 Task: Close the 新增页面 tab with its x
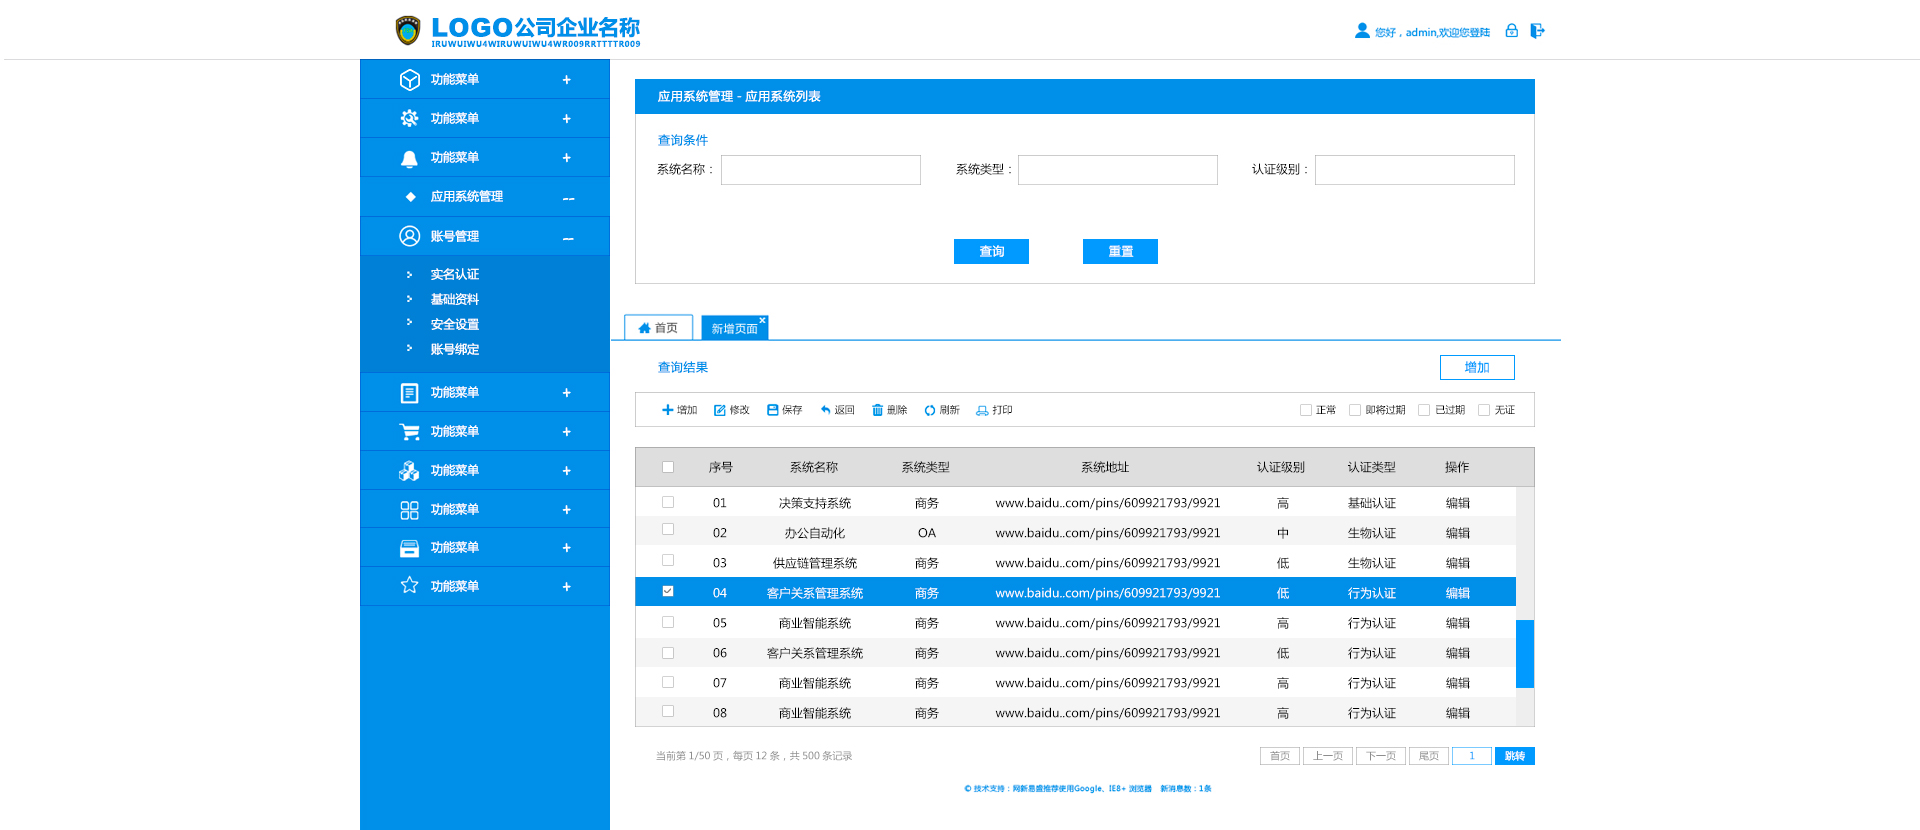tap(762, 320)
